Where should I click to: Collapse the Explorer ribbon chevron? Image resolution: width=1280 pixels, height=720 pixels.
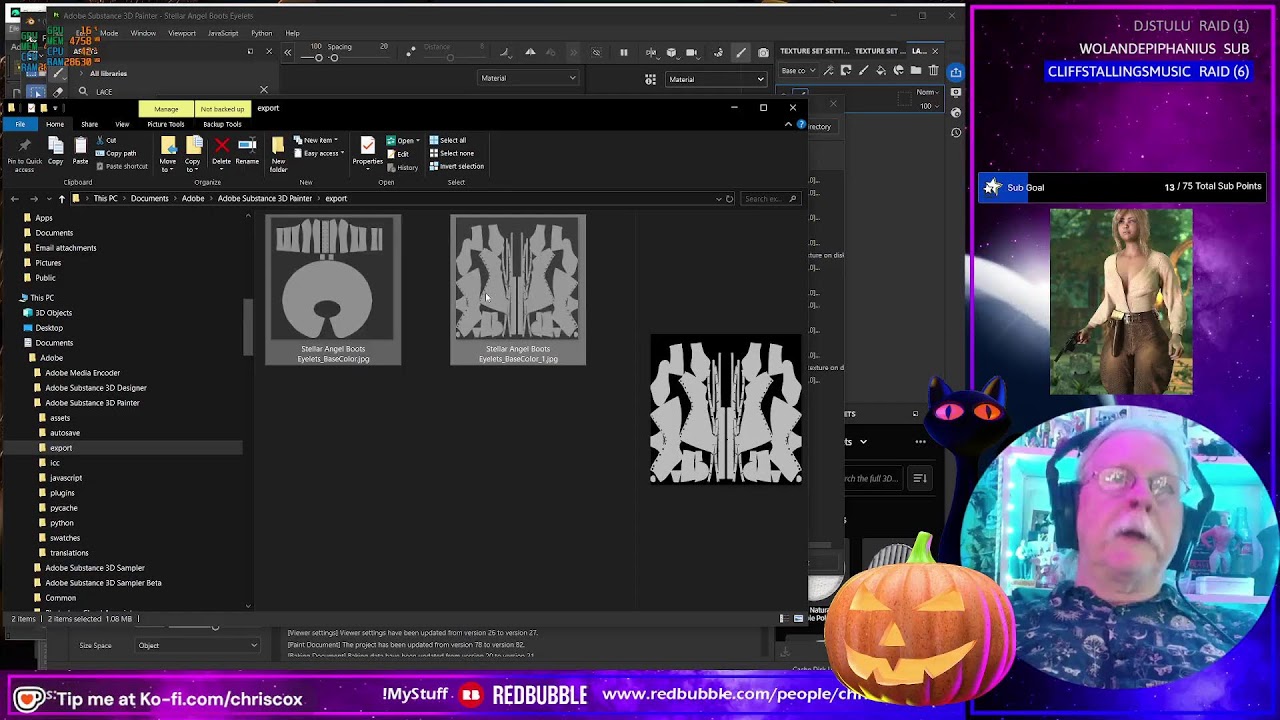788,124
